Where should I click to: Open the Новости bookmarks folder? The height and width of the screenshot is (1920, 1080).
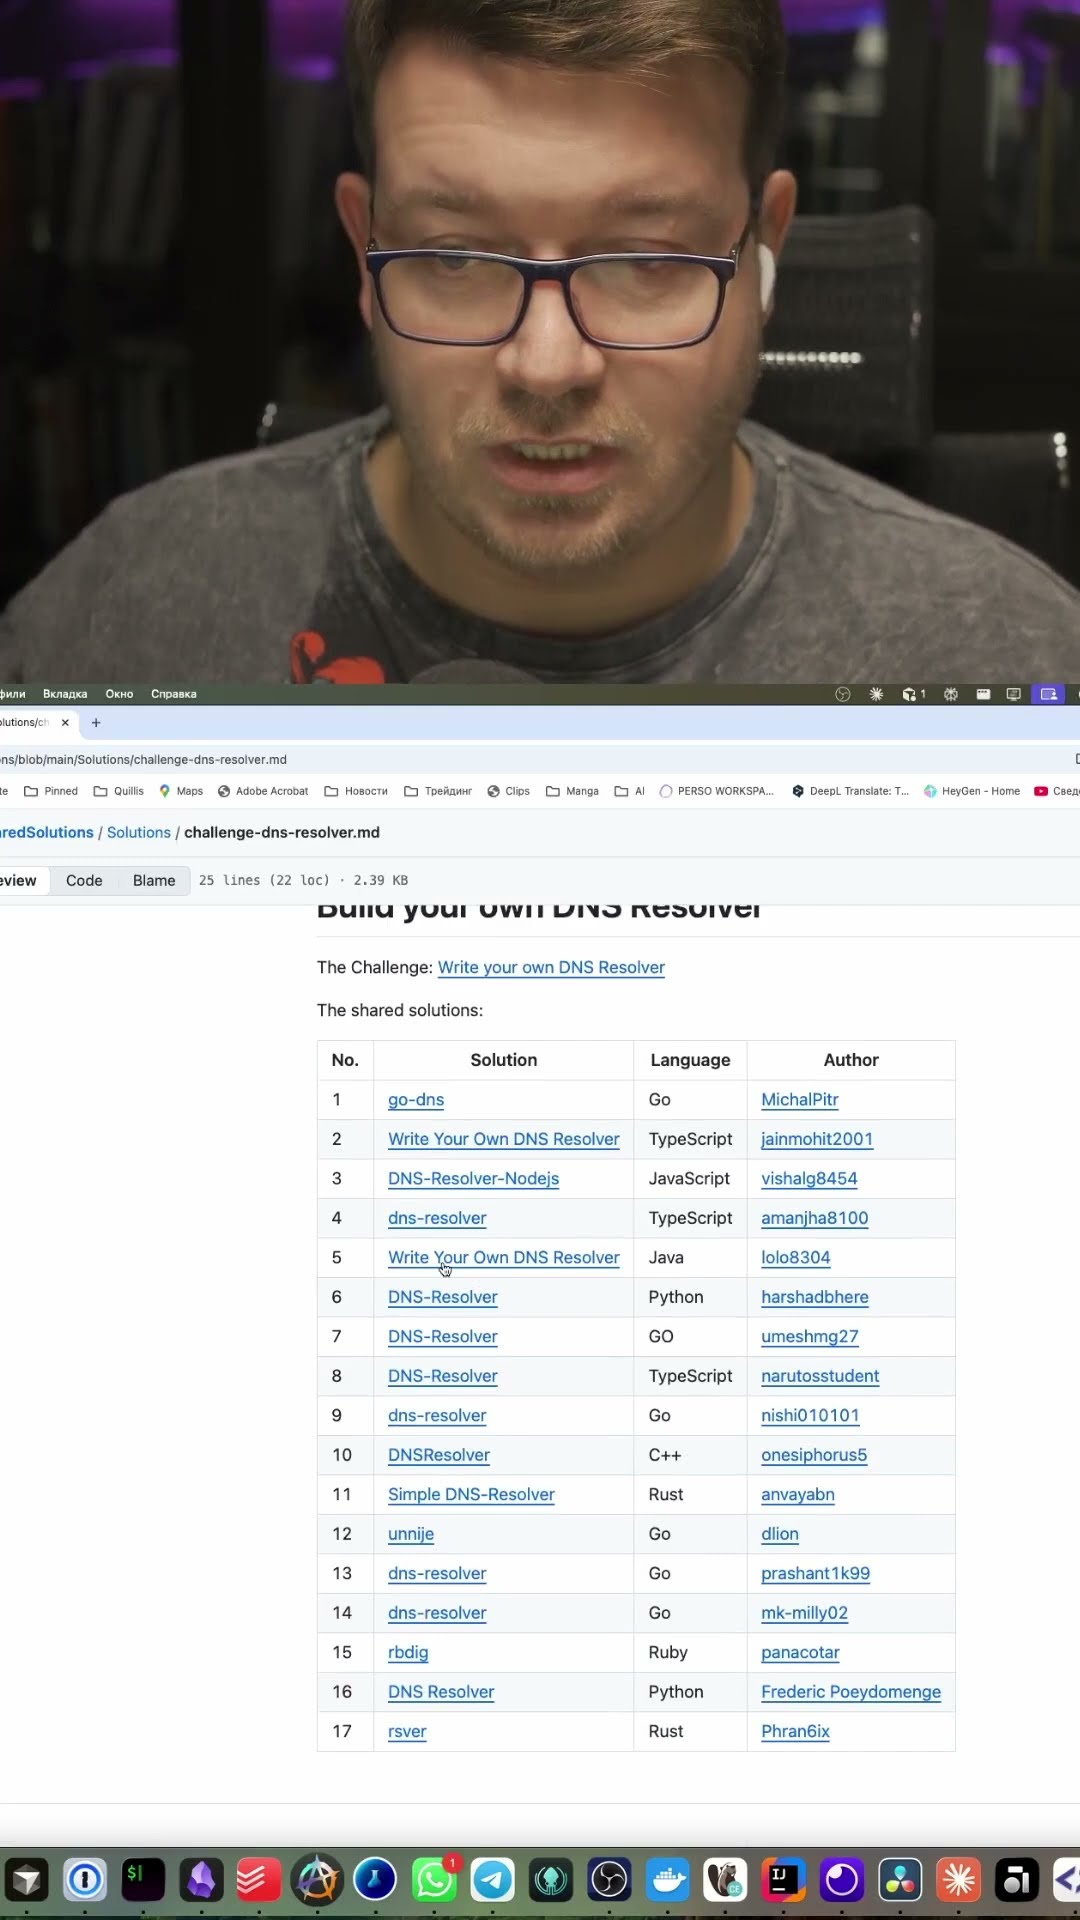pos(356,791)
